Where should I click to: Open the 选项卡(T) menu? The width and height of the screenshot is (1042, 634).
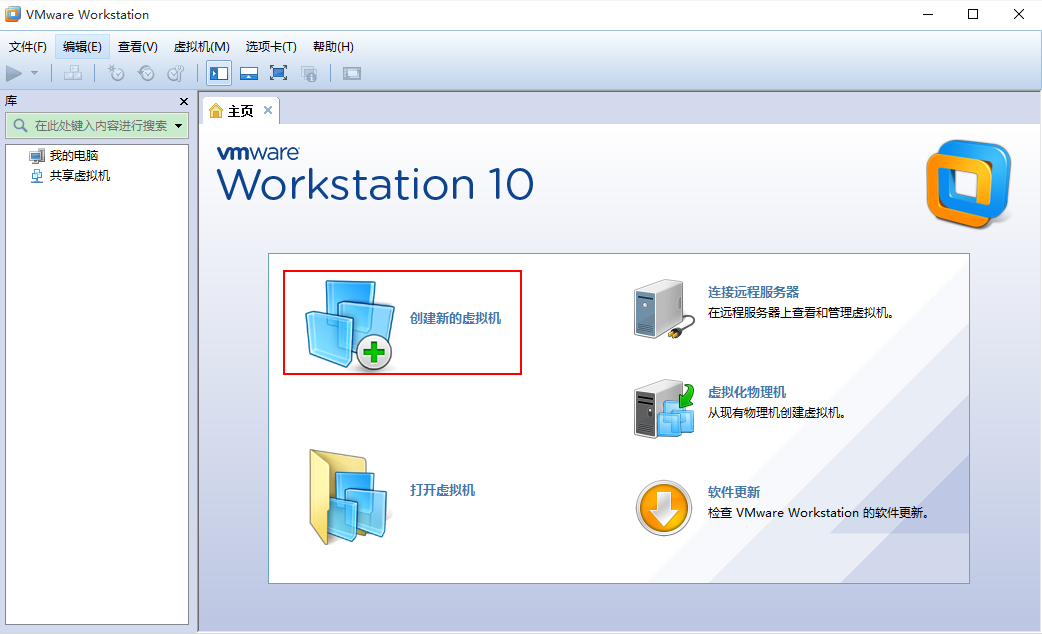click(x=271, y=47)
